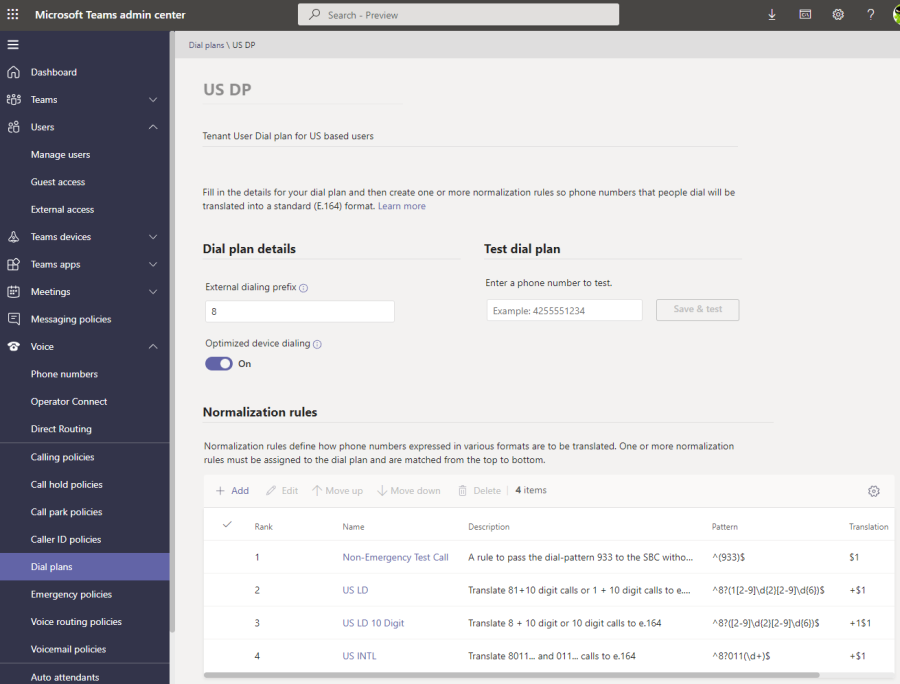Collapse the Voice section chevron

click(x=153, y=347)
